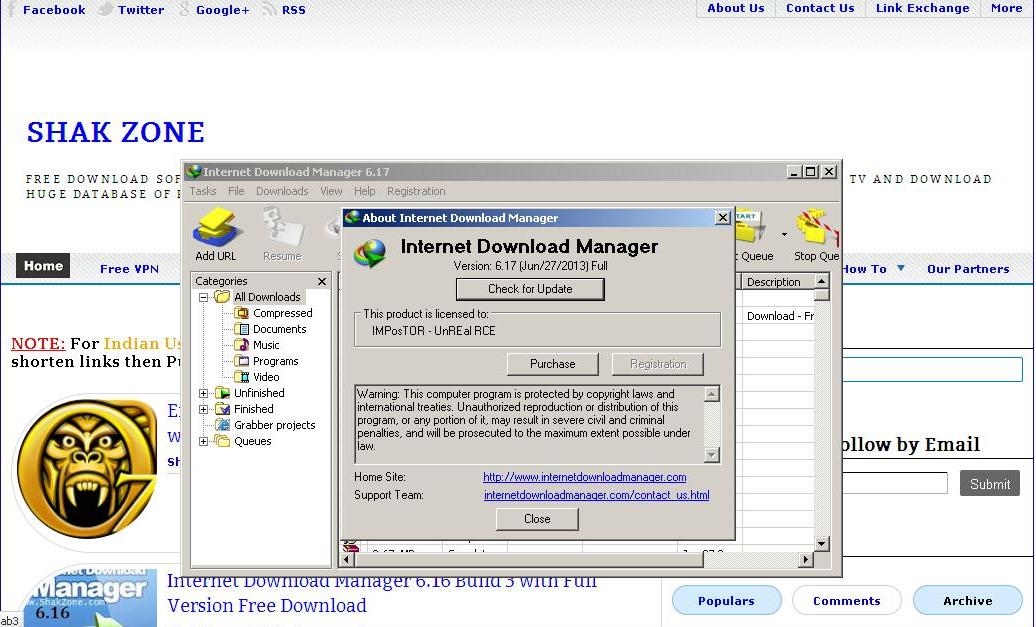Select the Compressed category folder icon
This screenshot has width=1036, height=627.
tap(242, 313)
